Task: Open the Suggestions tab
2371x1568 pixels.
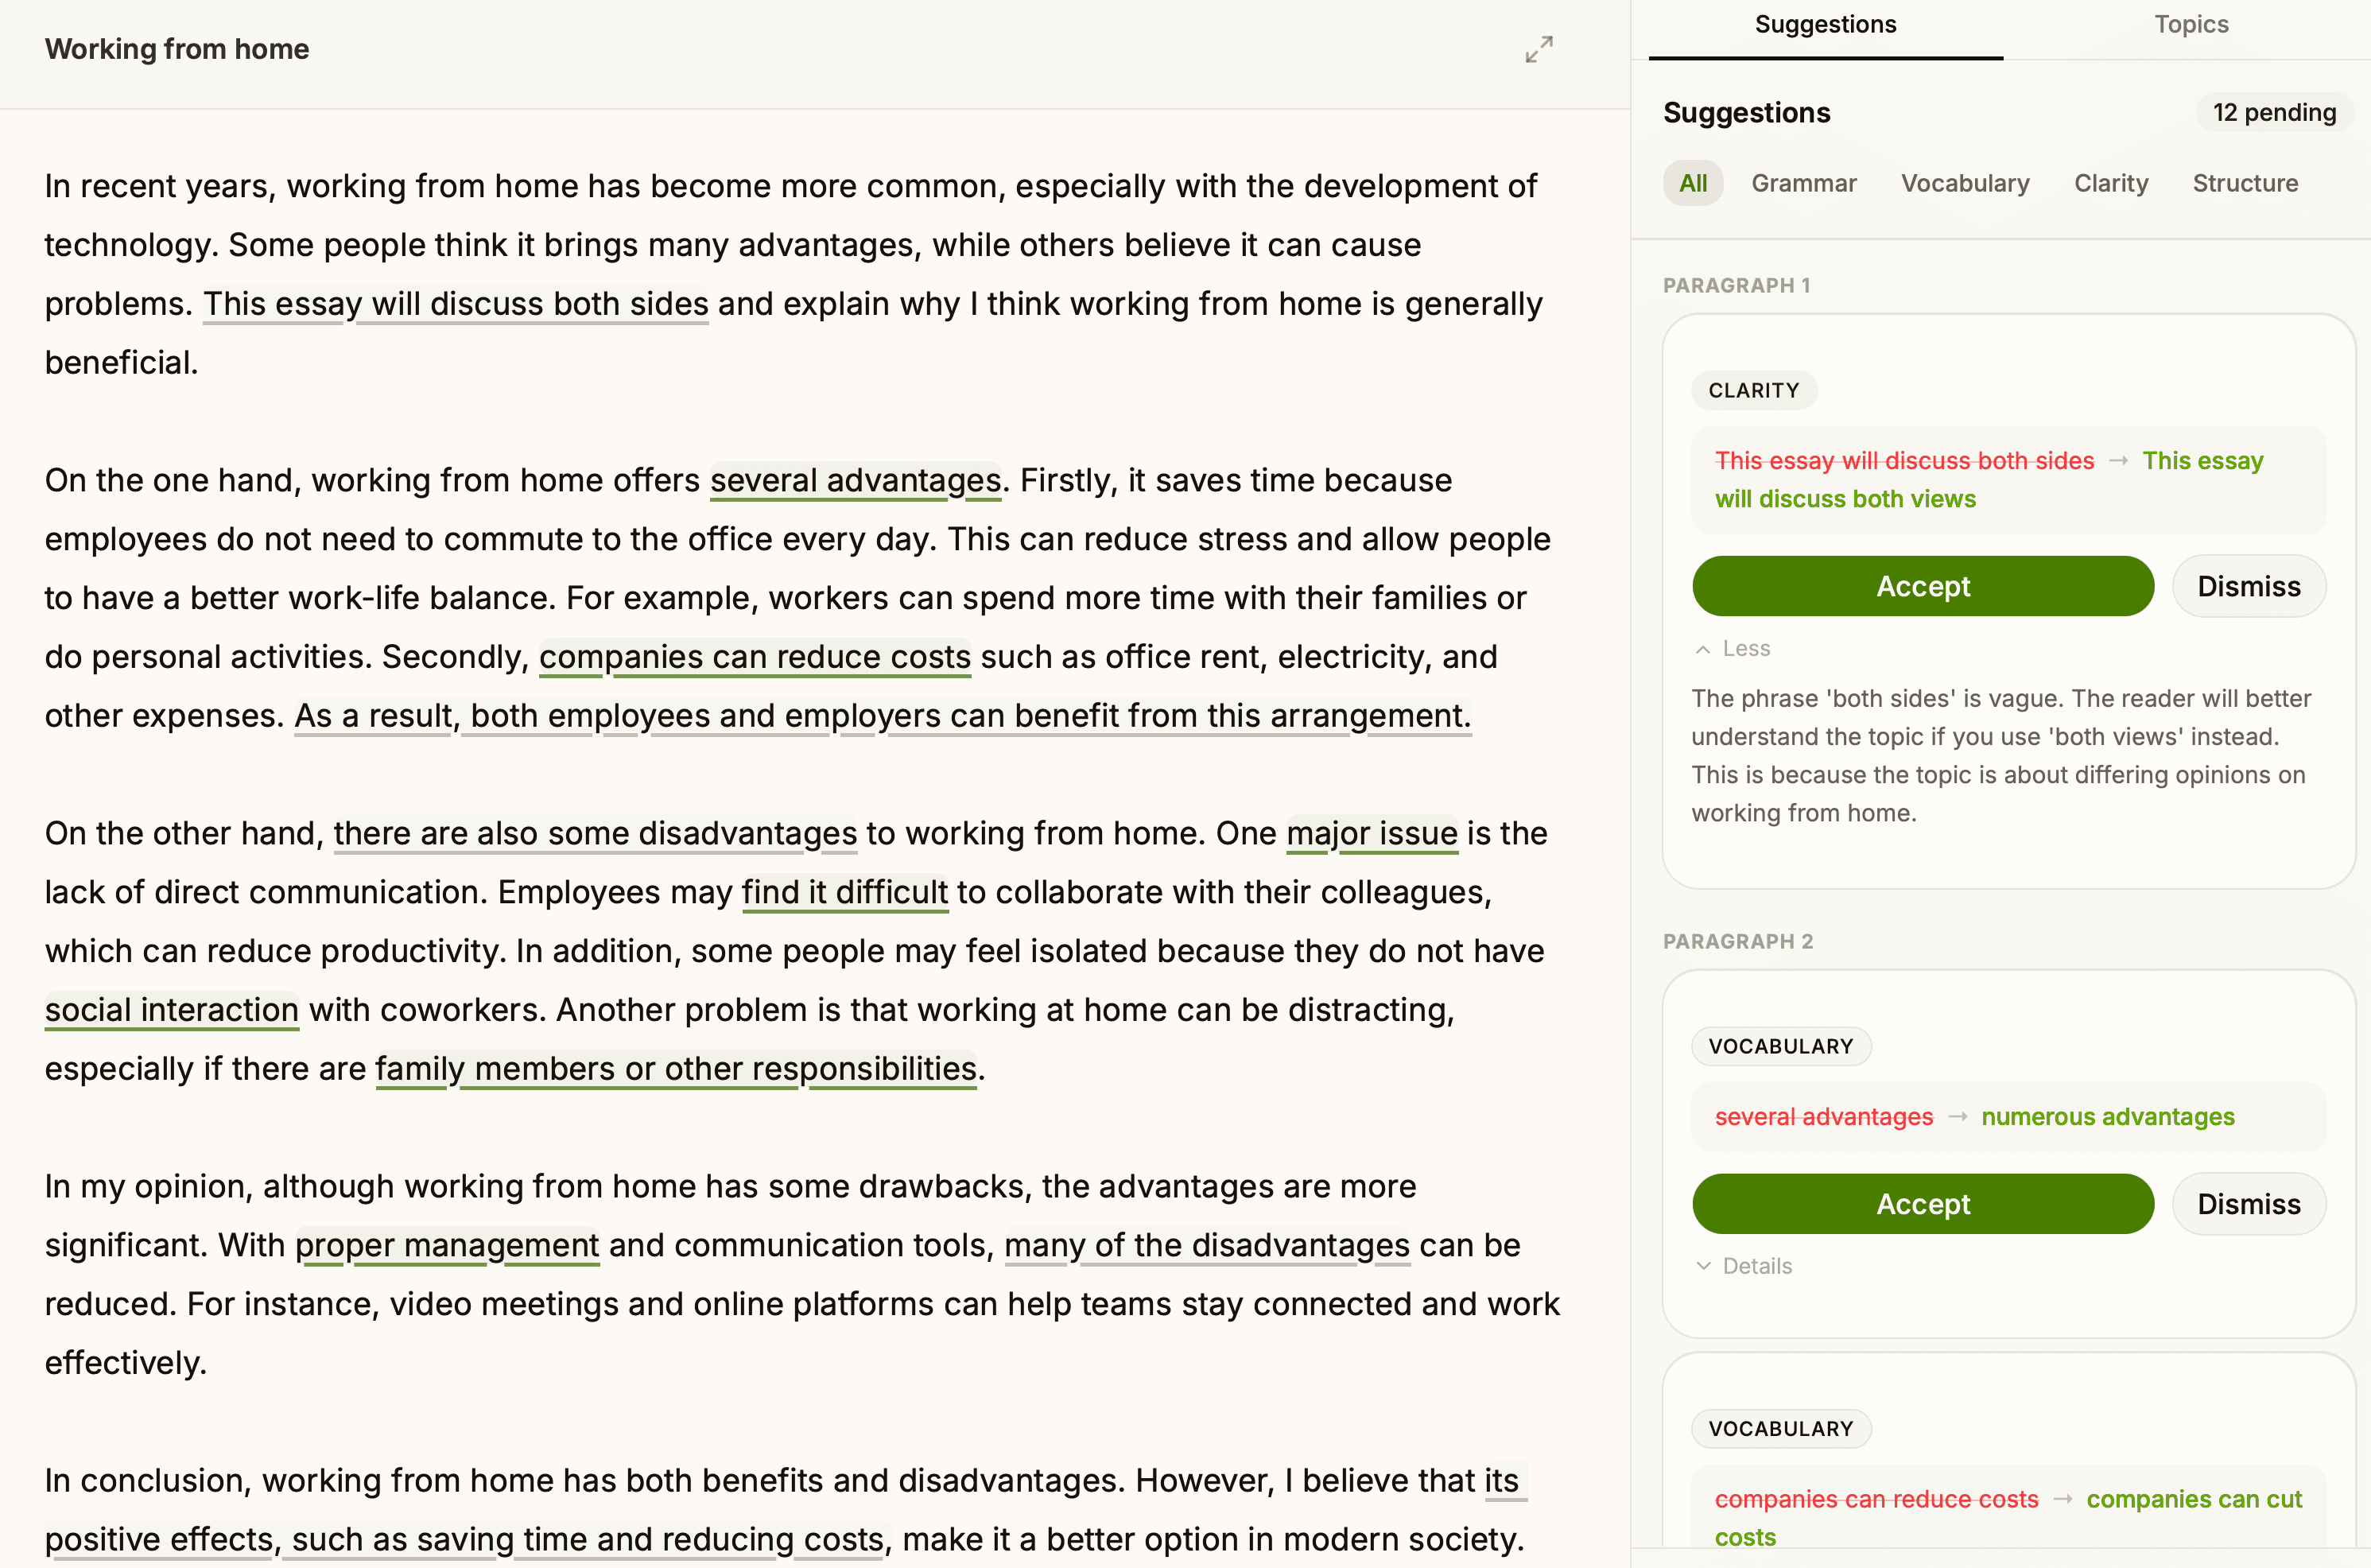Action: point(1825,25)
